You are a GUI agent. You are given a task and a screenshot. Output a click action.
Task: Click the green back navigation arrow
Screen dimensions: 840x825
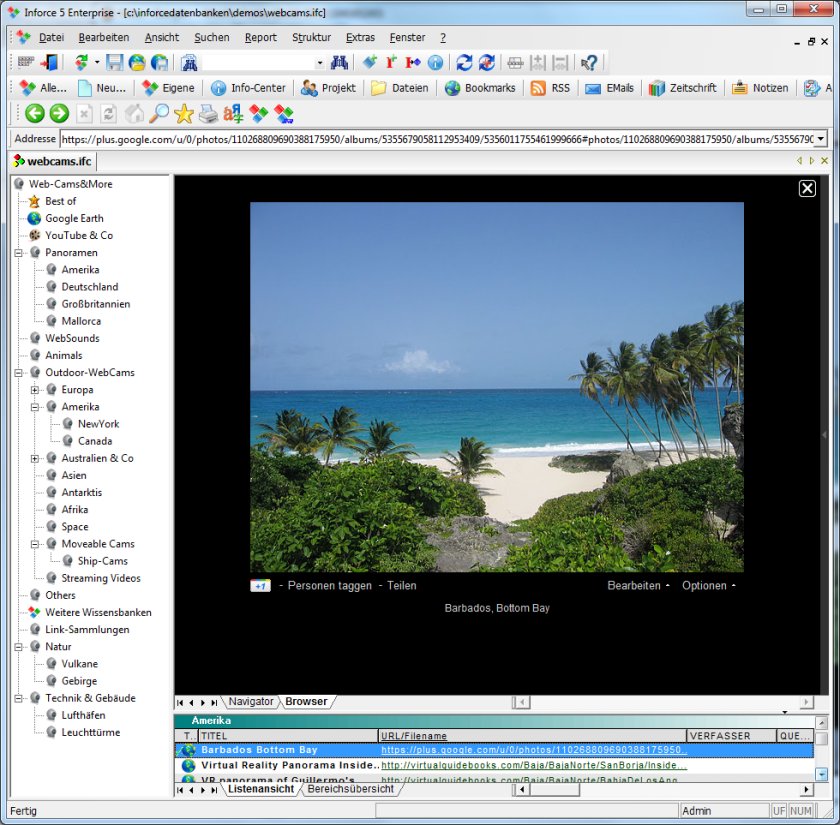[x=35, y=114]
